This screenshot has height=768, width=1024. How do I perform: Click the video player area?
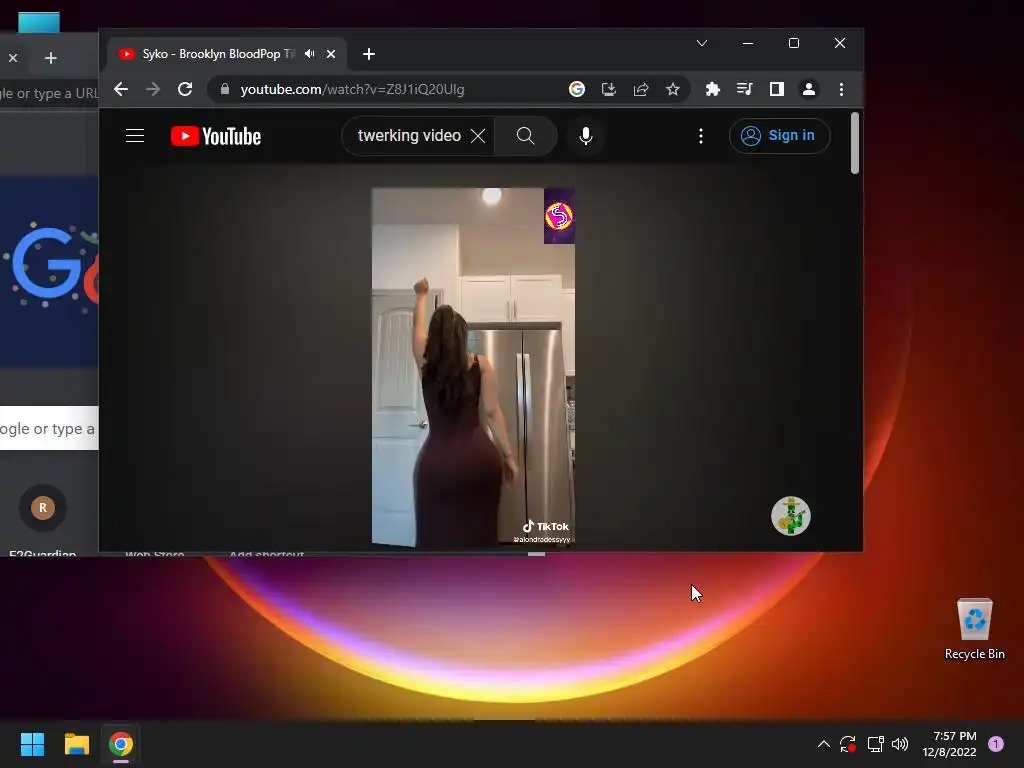473,366
